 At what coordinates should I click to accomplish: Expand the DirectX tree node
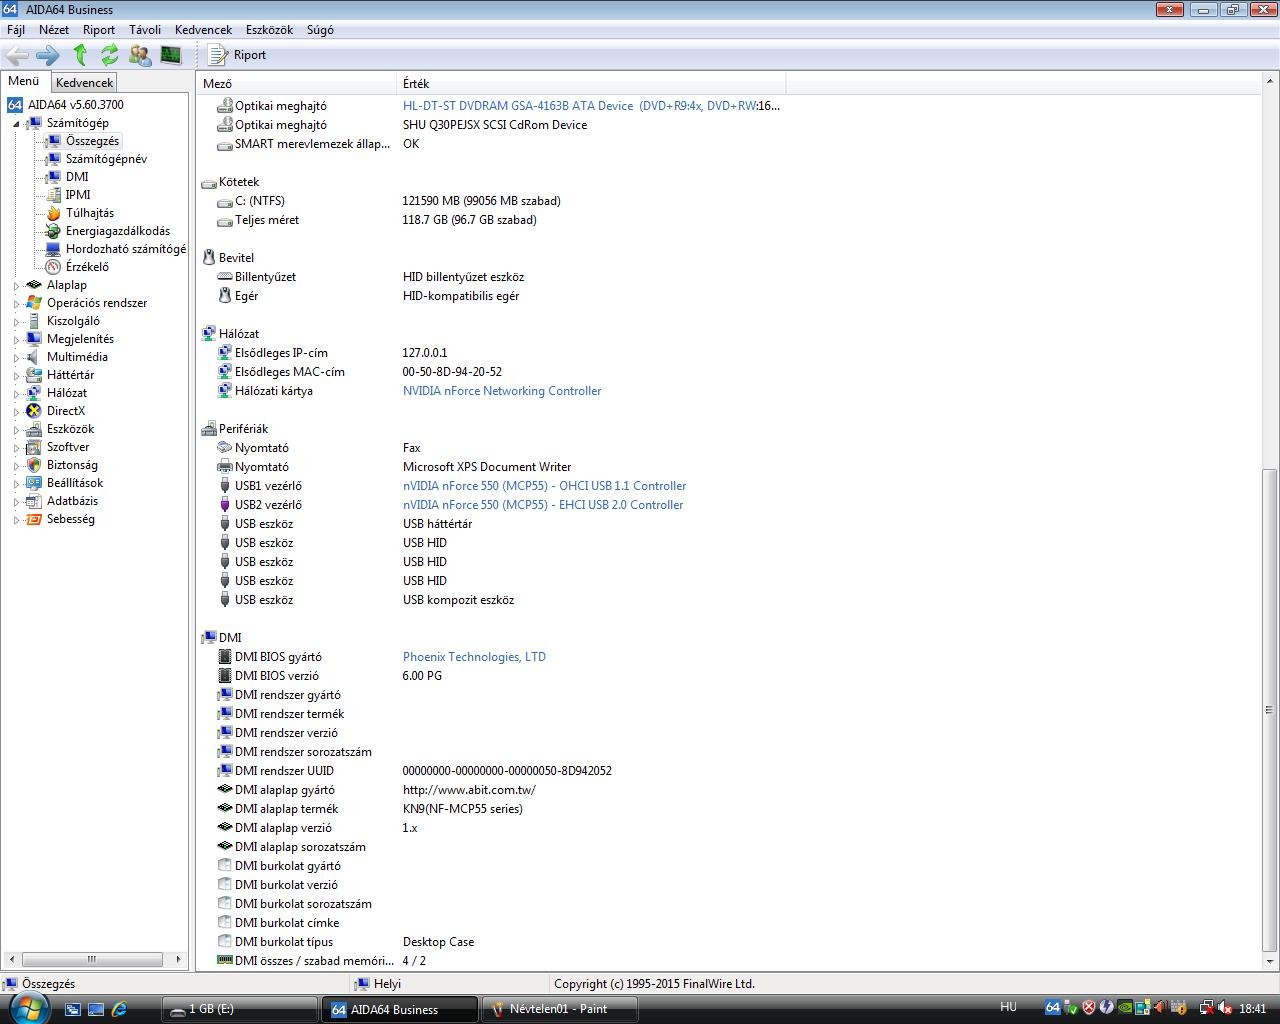[x=16, y=412]
